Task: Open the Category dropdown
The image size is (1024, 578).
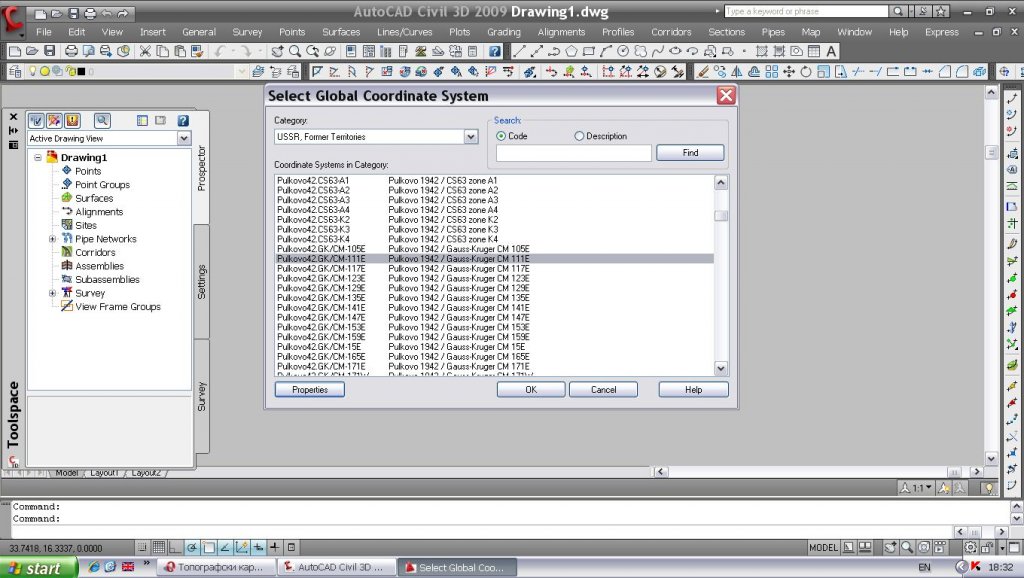Action: coord(470,137)
